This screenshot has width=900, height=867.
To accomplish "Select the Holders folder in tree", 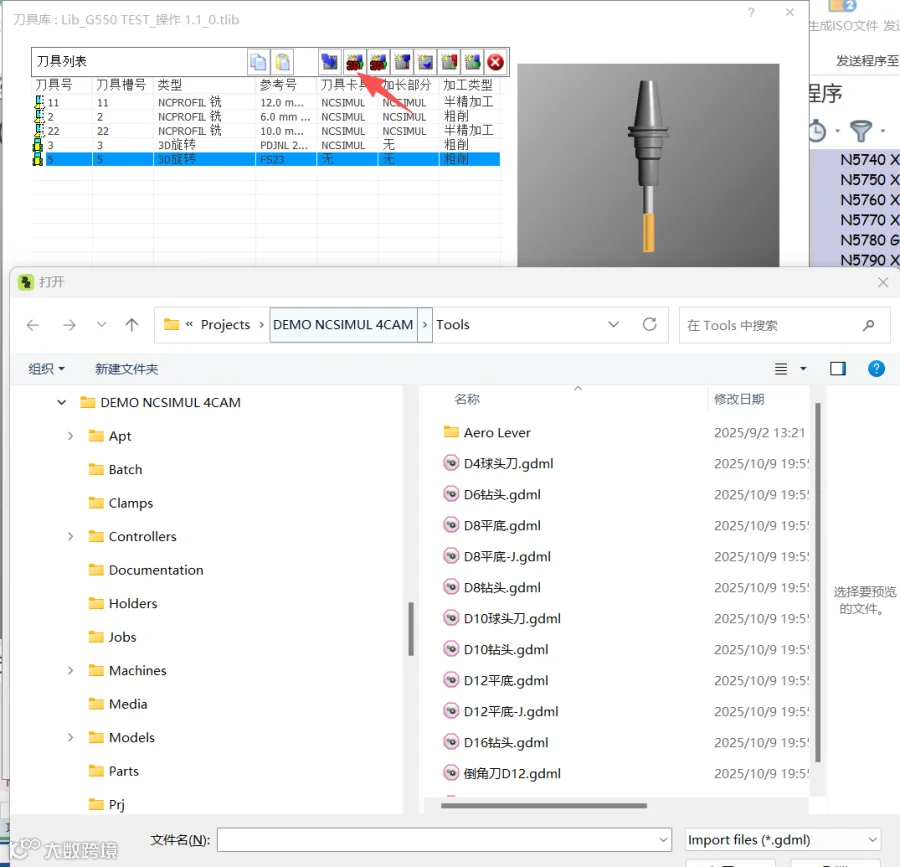I will pos(133,604).
